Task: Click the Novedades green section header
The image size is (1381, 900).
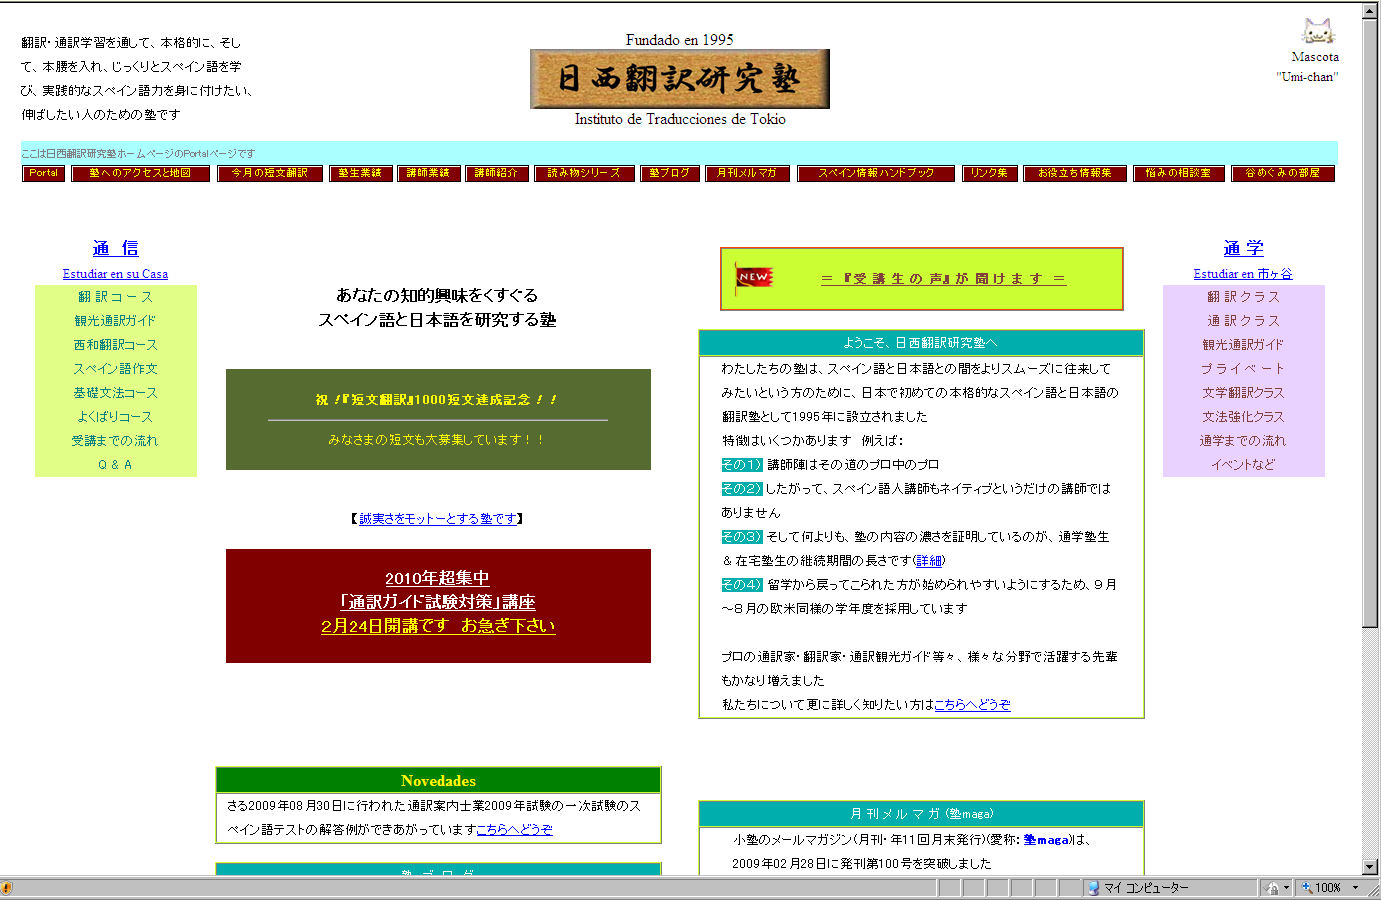Action: coord(438,781)
